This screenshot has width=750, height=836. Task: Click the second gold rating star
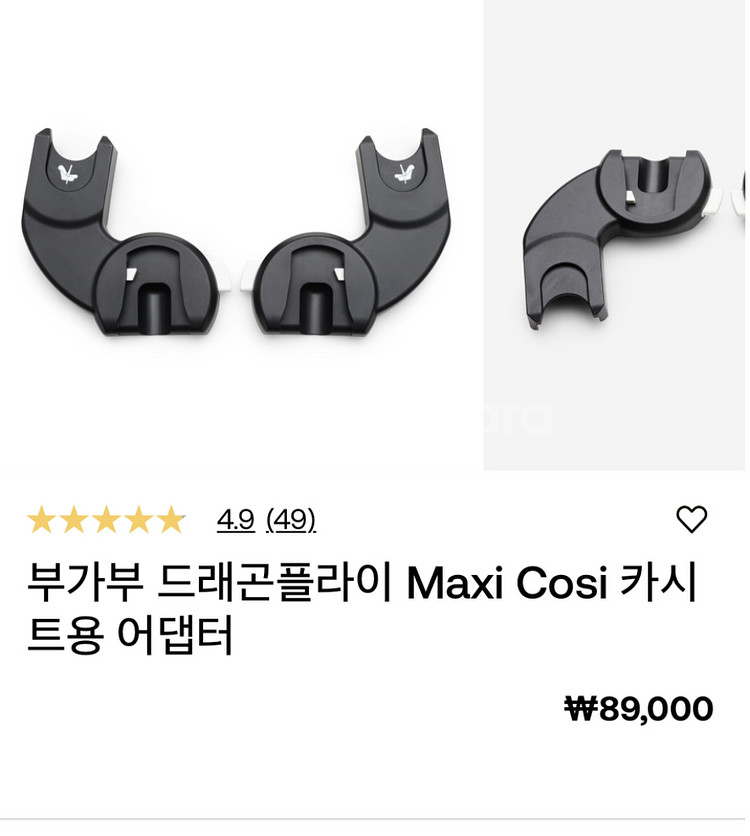74,519
